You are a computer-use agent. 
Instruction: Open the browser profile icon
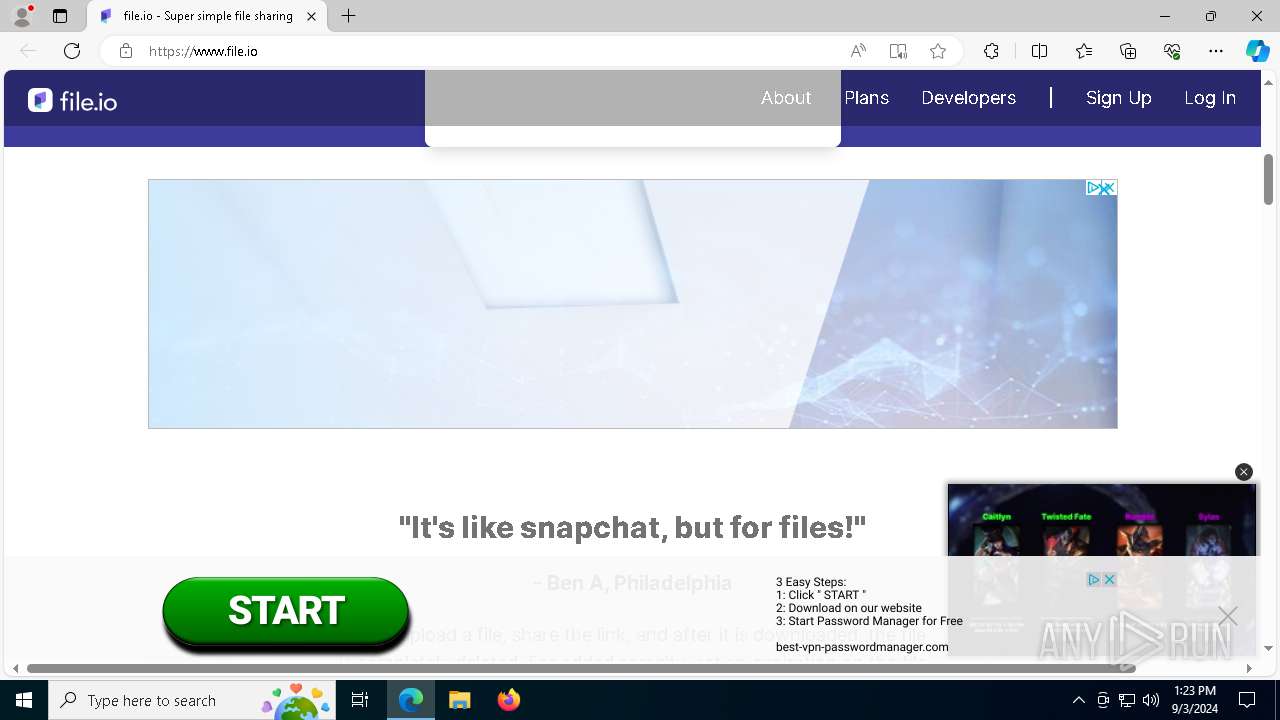click(x=22, y=16)
